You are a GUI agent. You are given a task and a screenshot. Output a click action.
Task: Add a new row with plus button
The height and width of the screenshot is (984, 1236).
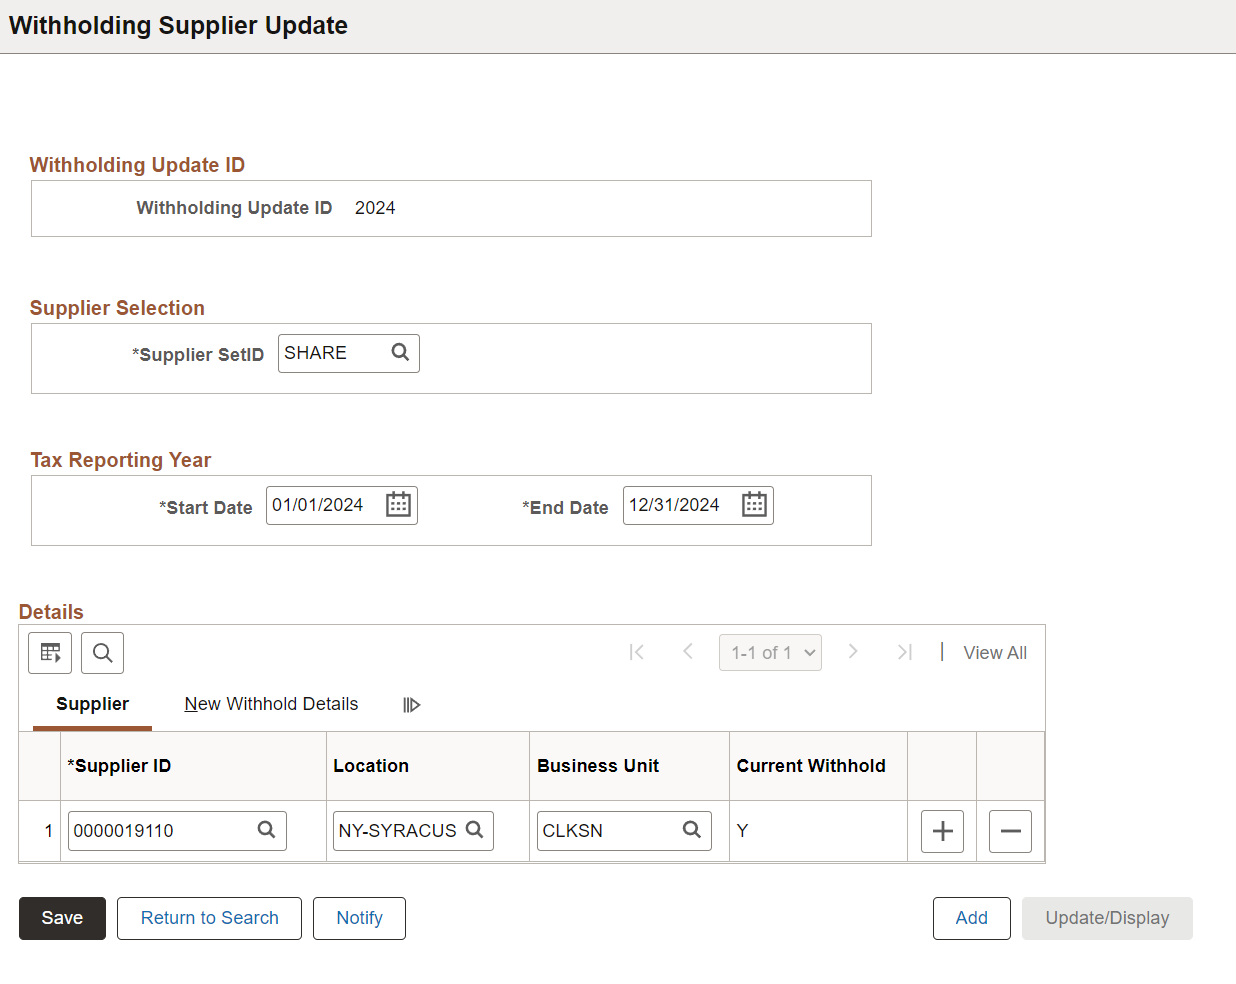click(x=942, y=831)
